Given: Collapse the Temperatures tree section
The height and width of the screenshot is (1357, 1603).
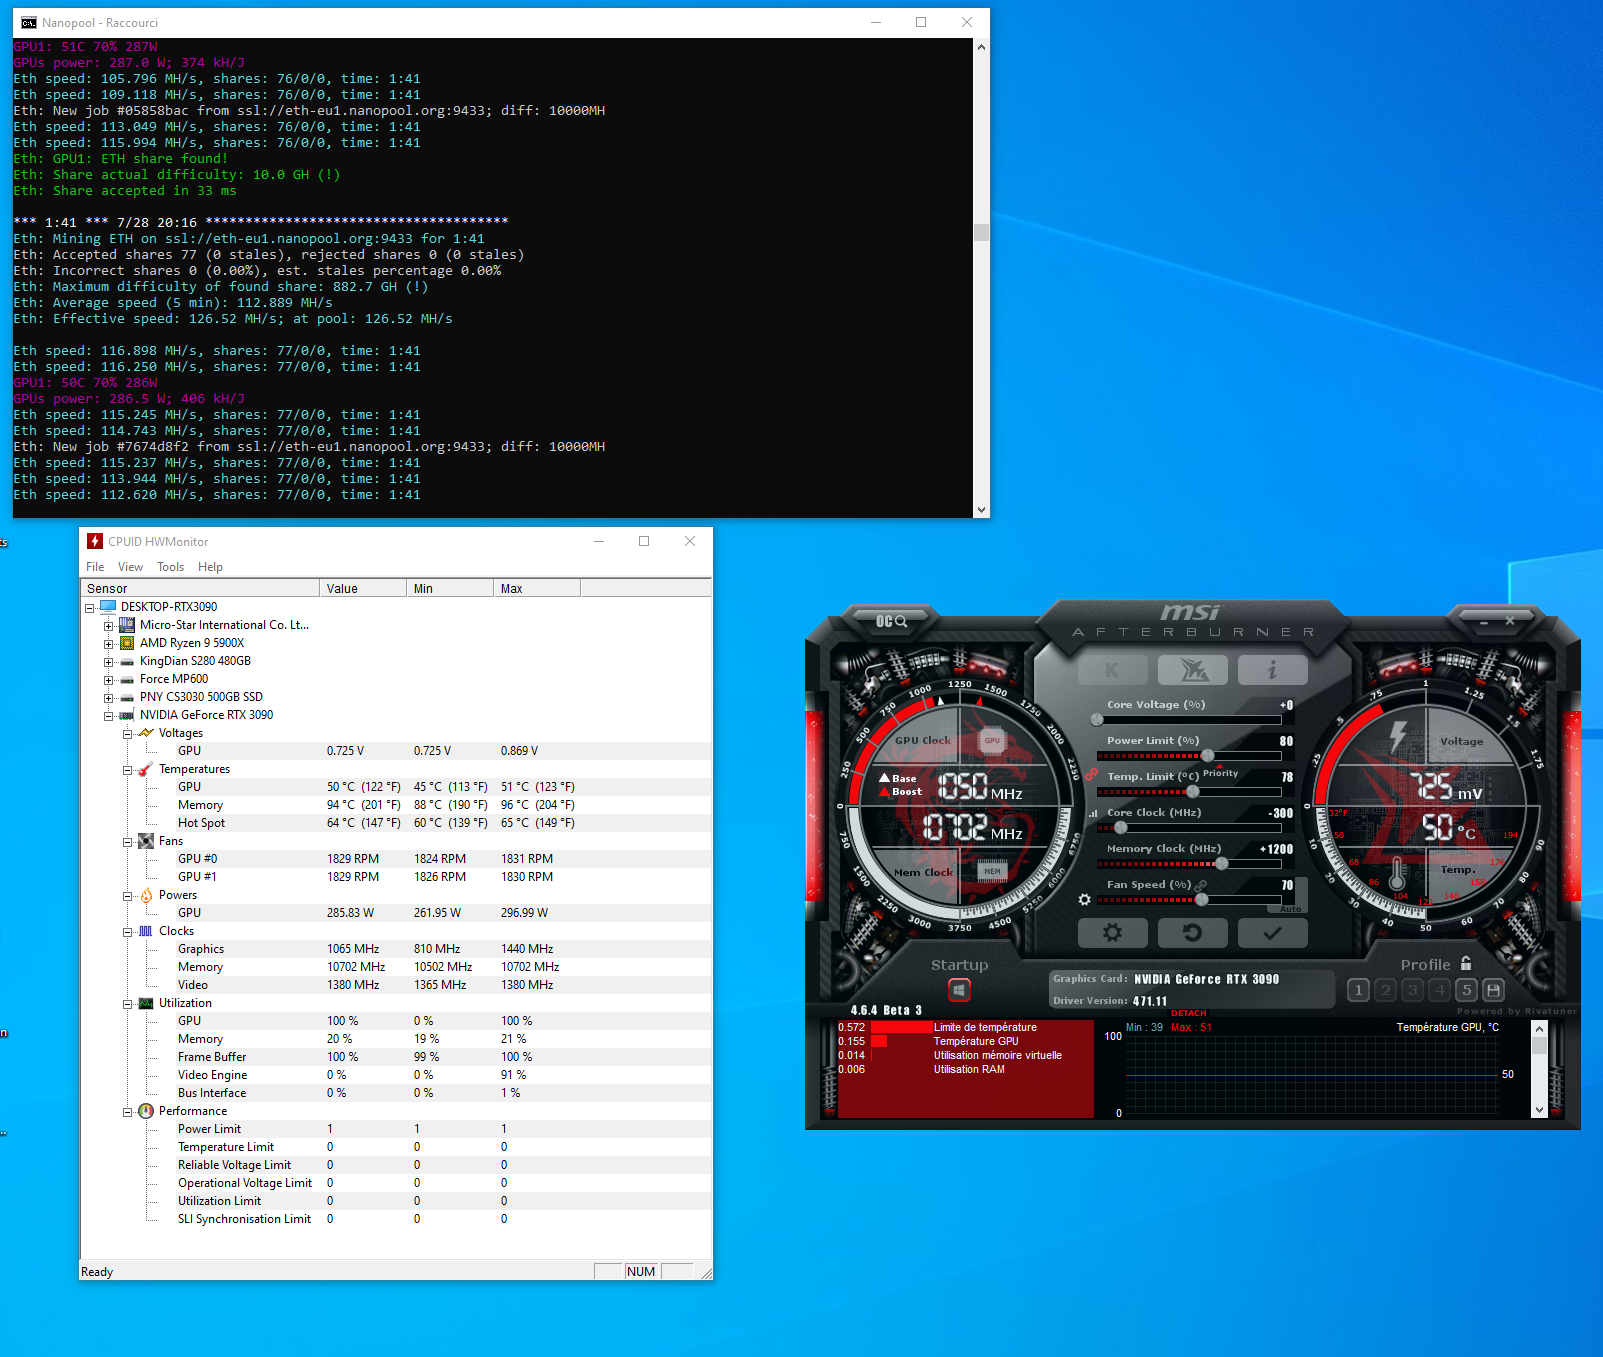Looking at the screenshot, I should click(x=128, y=770).
